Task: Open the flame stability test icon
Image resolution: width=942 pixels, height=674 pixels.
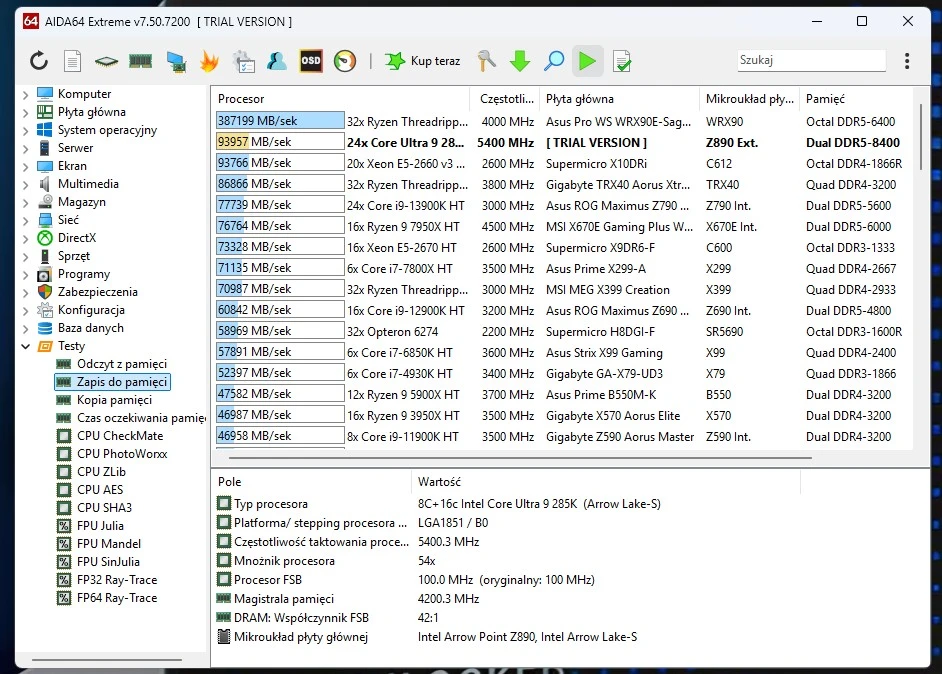Action: [209, 61]
